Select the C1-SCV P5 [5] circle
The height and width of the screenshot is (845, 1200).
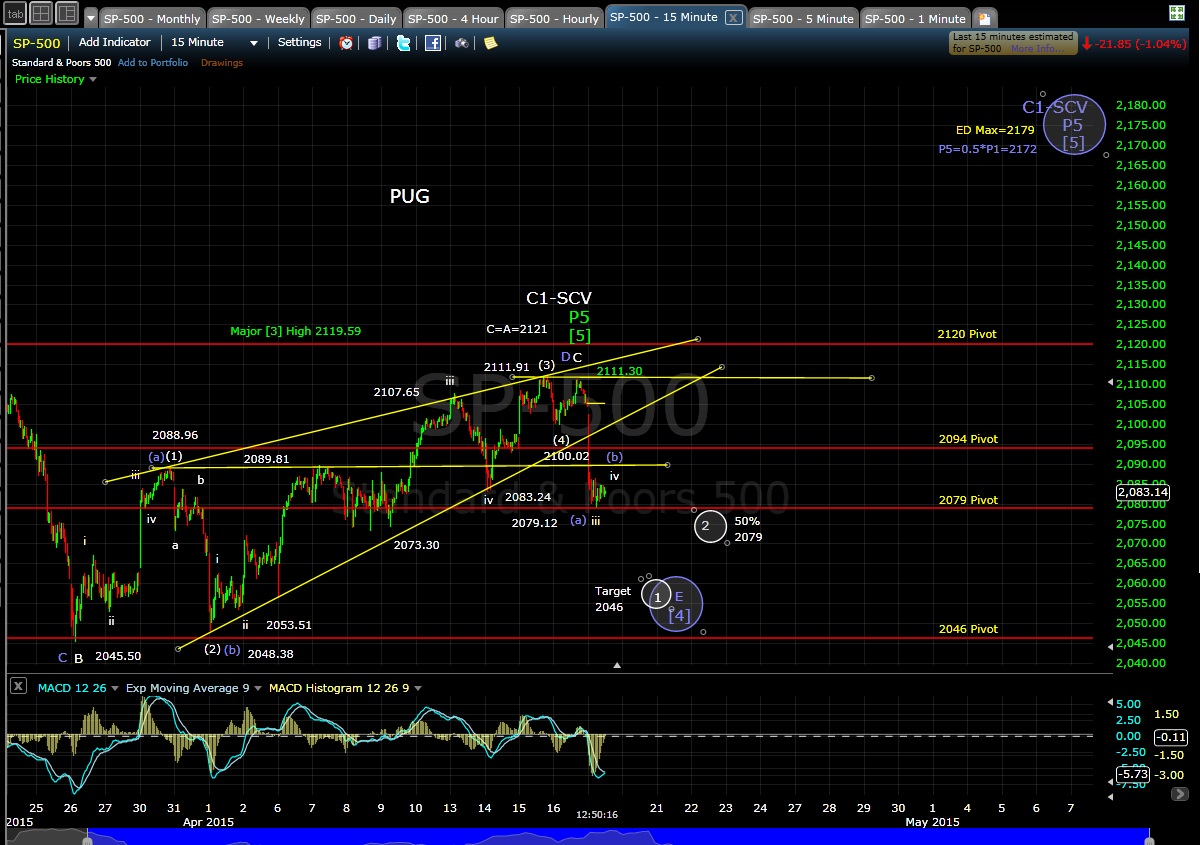pyautogui.click(x=1074, y=125)
